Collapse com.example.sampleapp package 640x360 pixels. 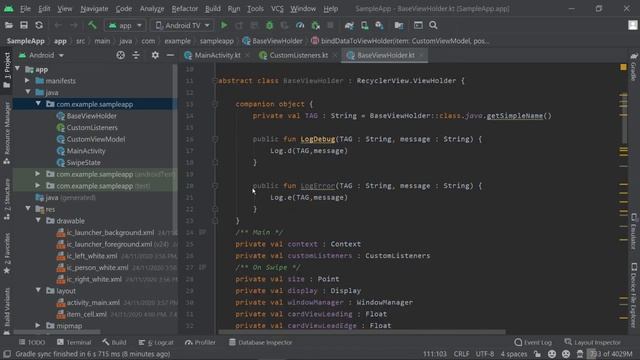click(x=38, y=104)
